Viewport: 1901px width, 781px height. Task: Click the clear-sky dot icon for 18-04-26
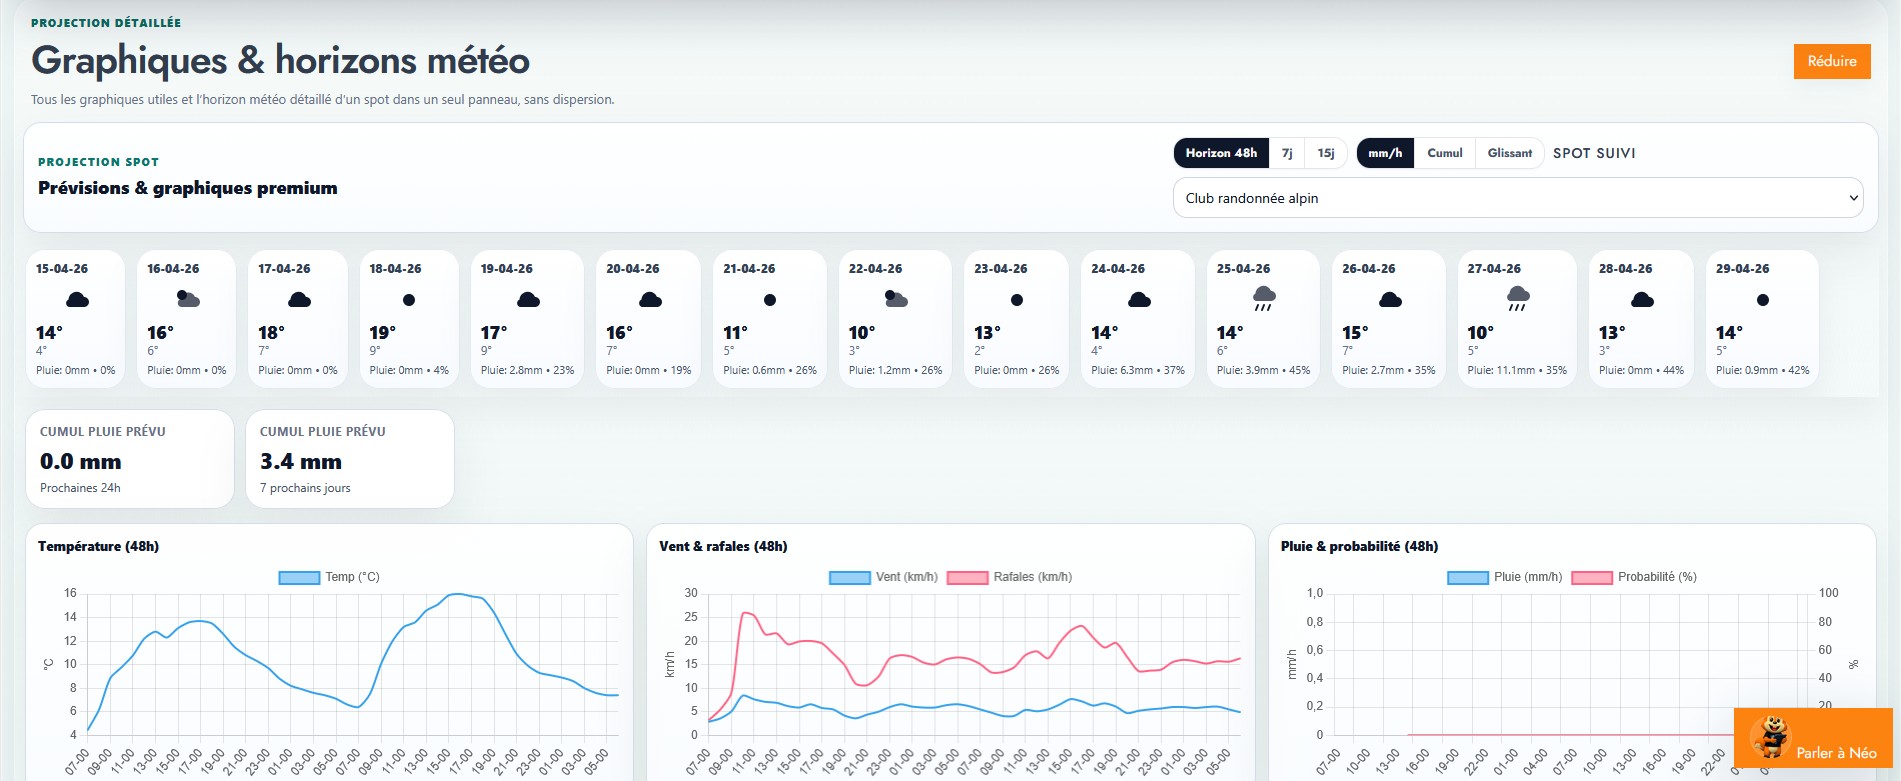point(409,300)
